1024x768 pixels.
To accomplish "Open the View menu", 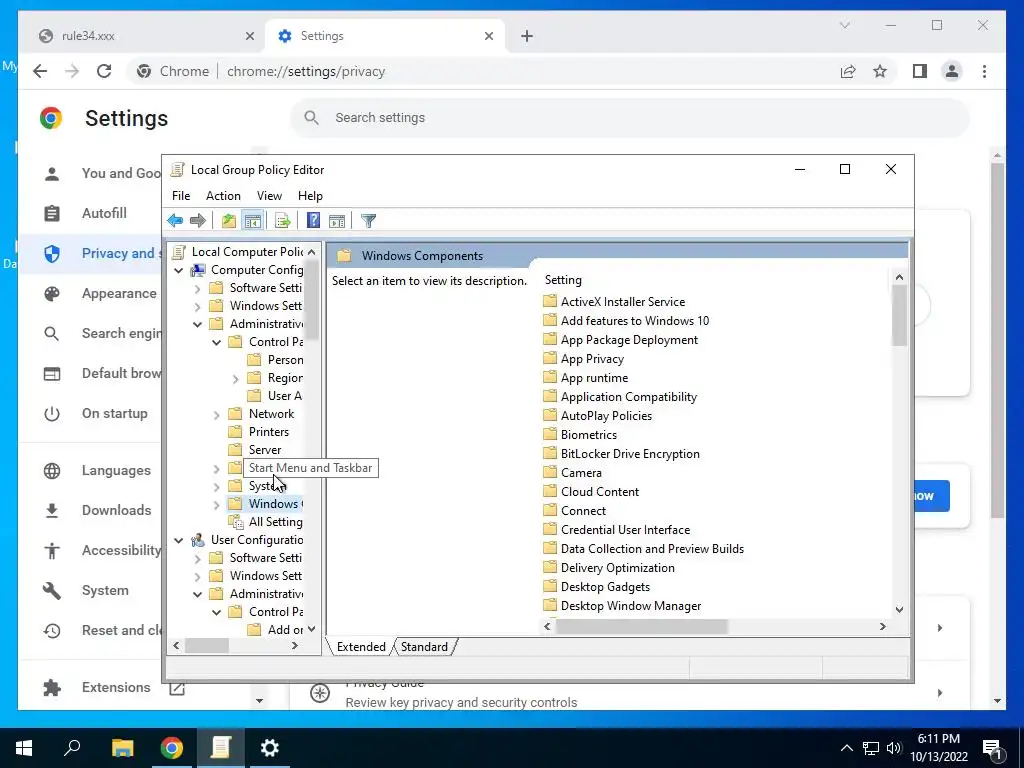I will [269, 196].
